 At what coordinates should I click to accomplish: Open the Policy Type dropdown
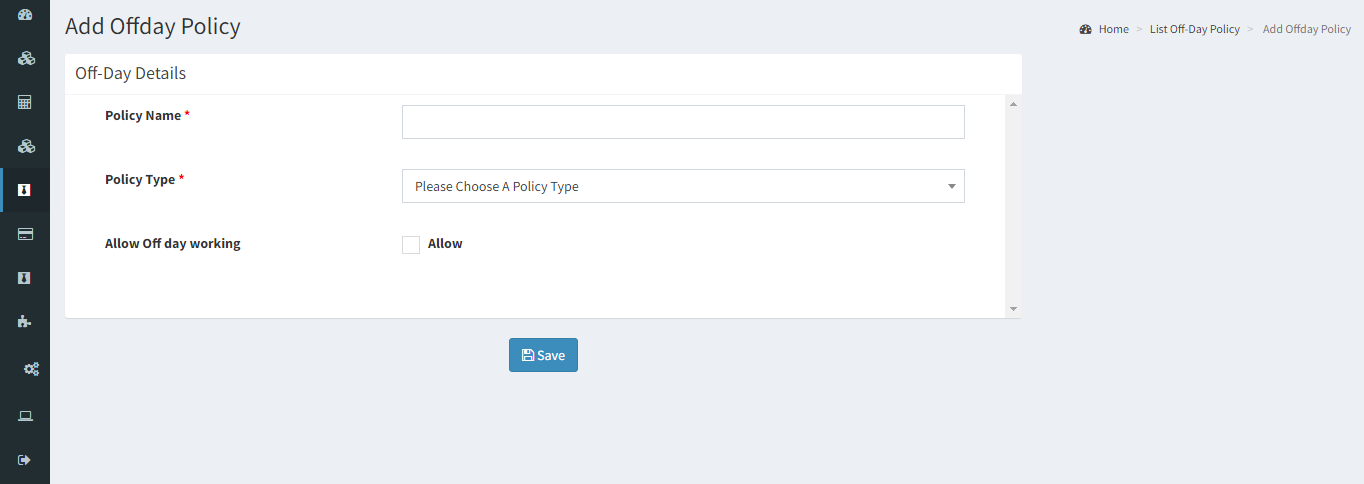coord(683,186)
